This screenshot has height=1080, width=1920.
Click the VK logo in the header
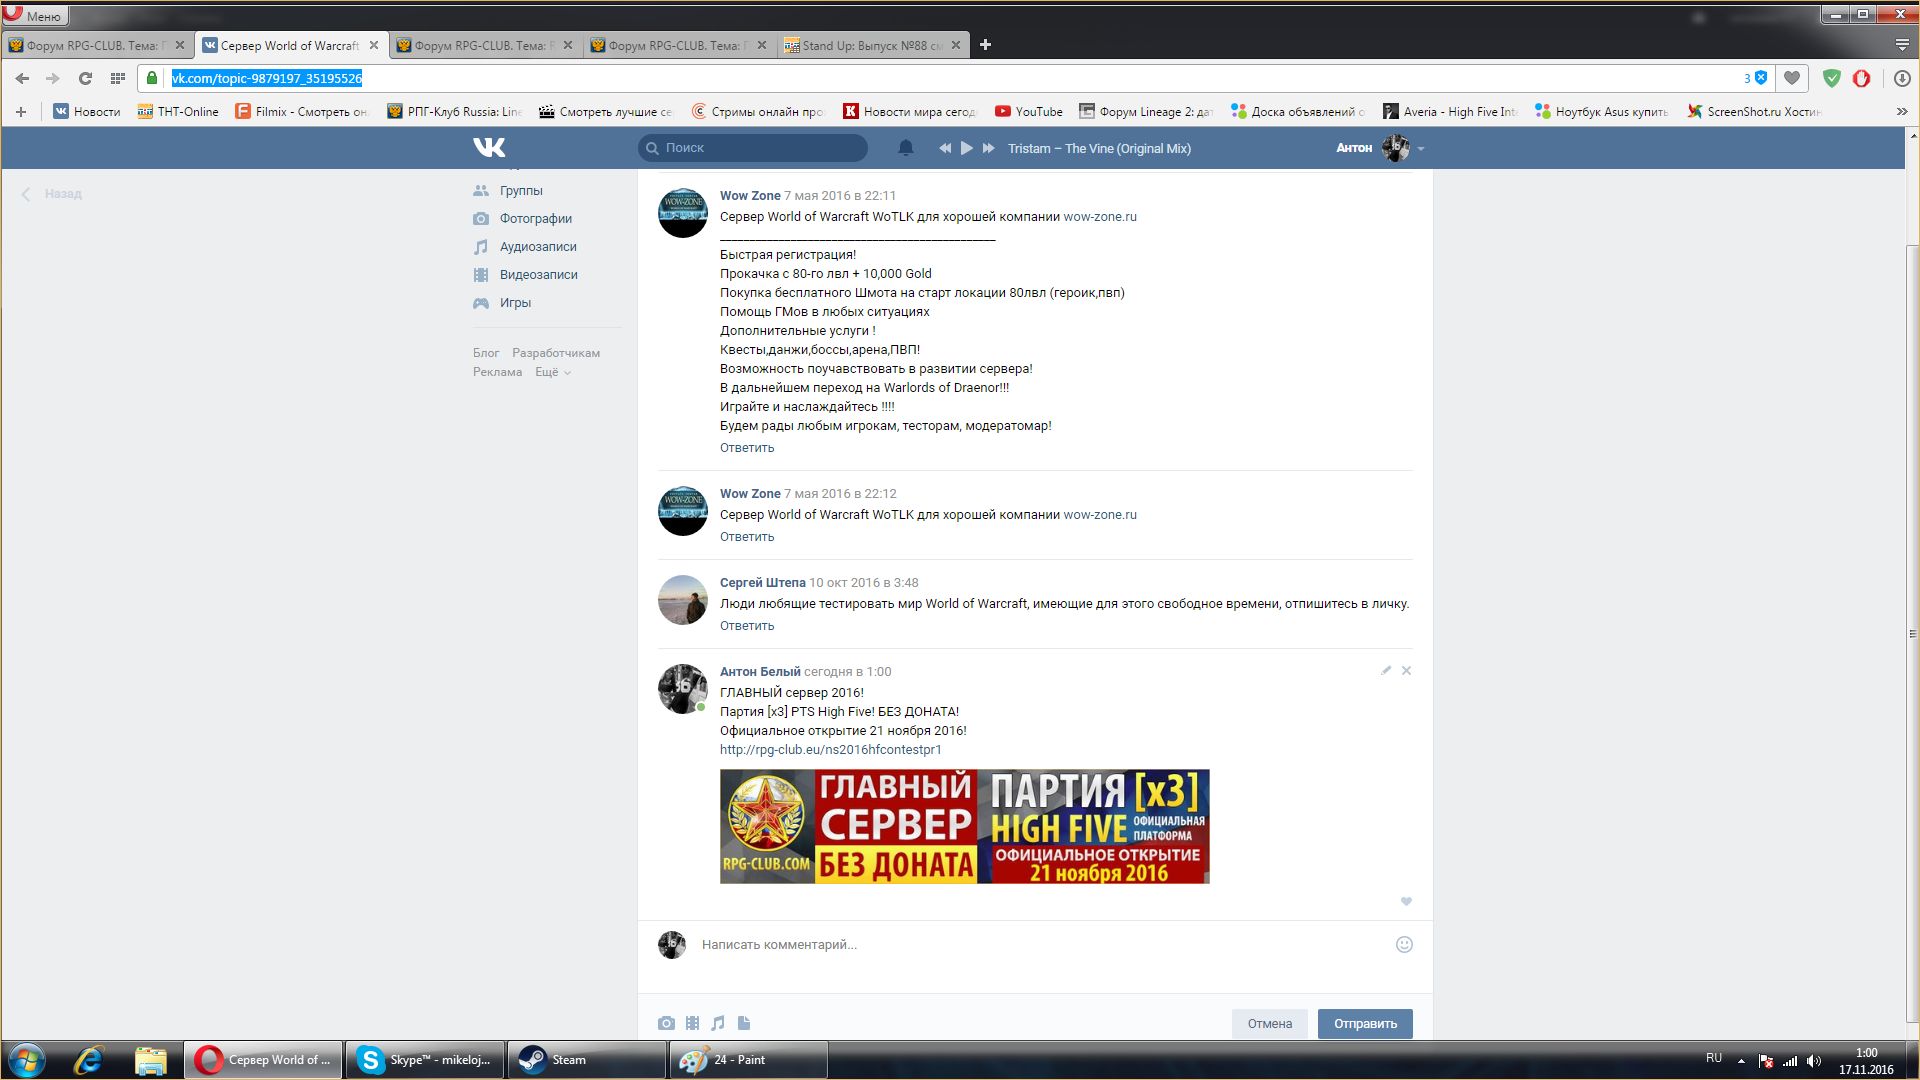tap(489, 148)
